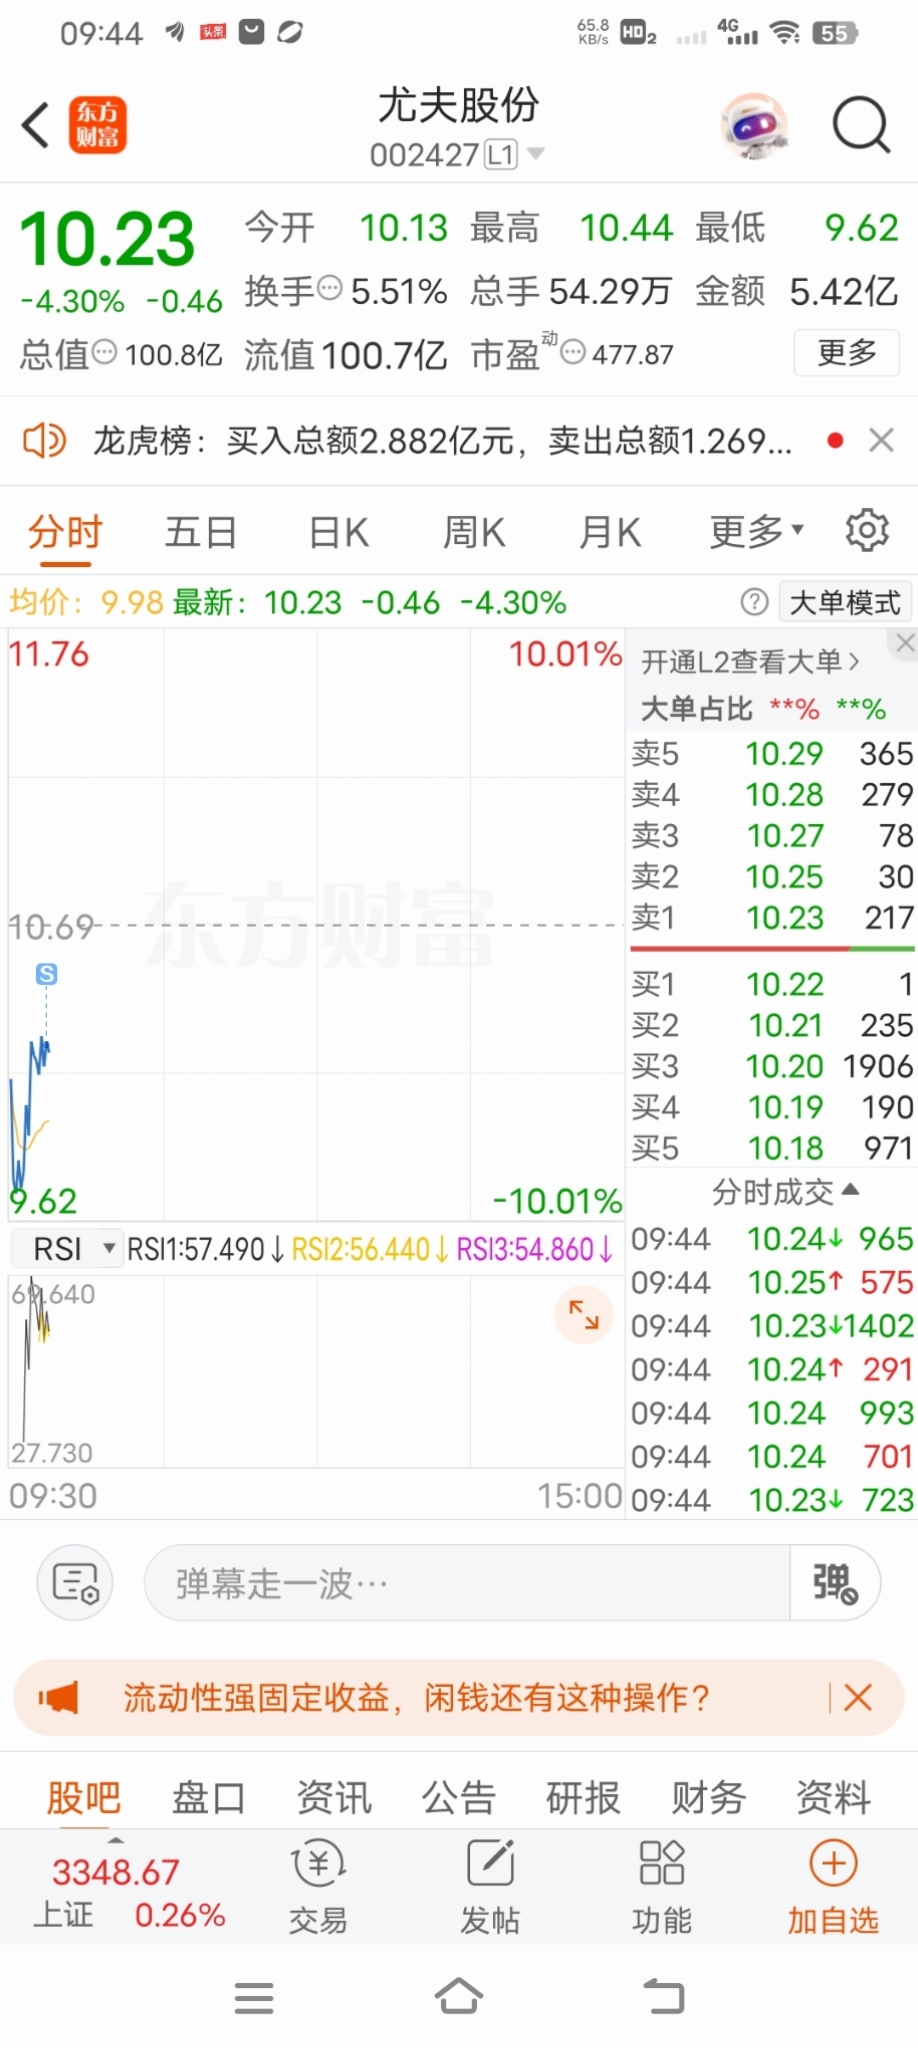Switch to the 月K chart tab
This screenshot has width=918, height=2048.
coord(610,532)
